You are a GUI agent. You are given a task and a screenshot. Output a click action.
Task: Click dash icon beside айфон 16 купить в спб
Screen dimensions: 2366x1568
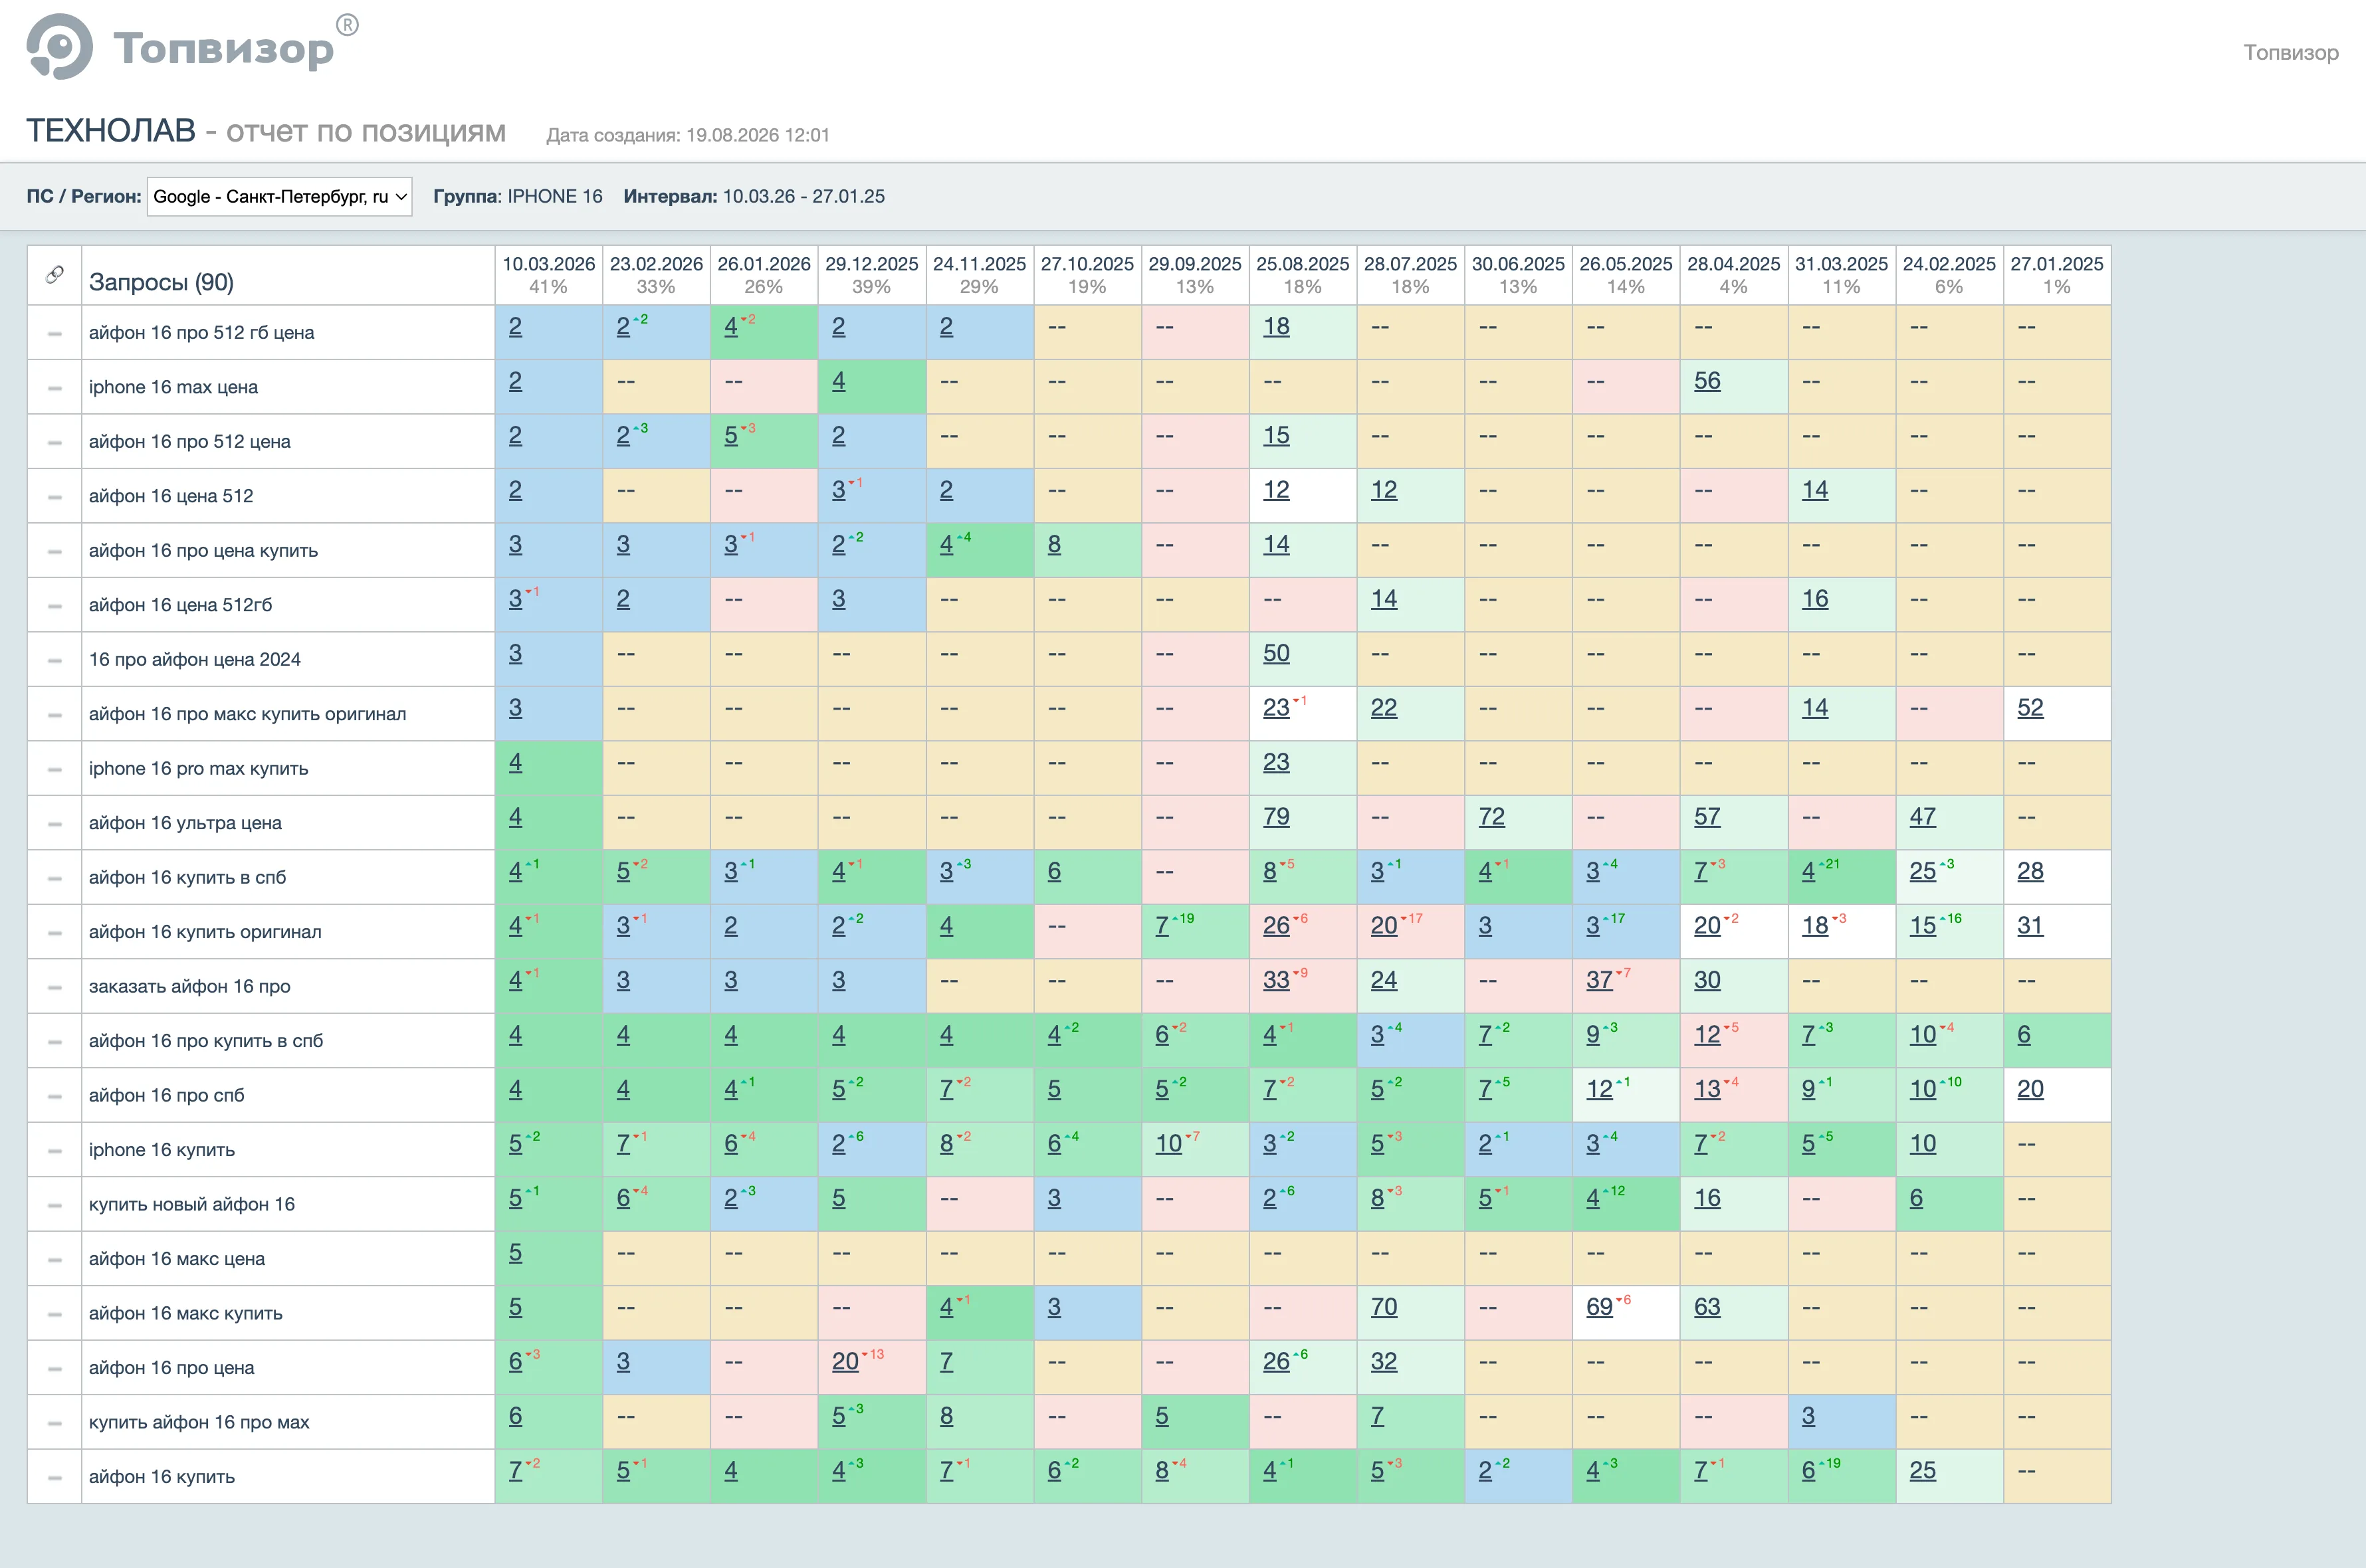click(x=55, y=878)
